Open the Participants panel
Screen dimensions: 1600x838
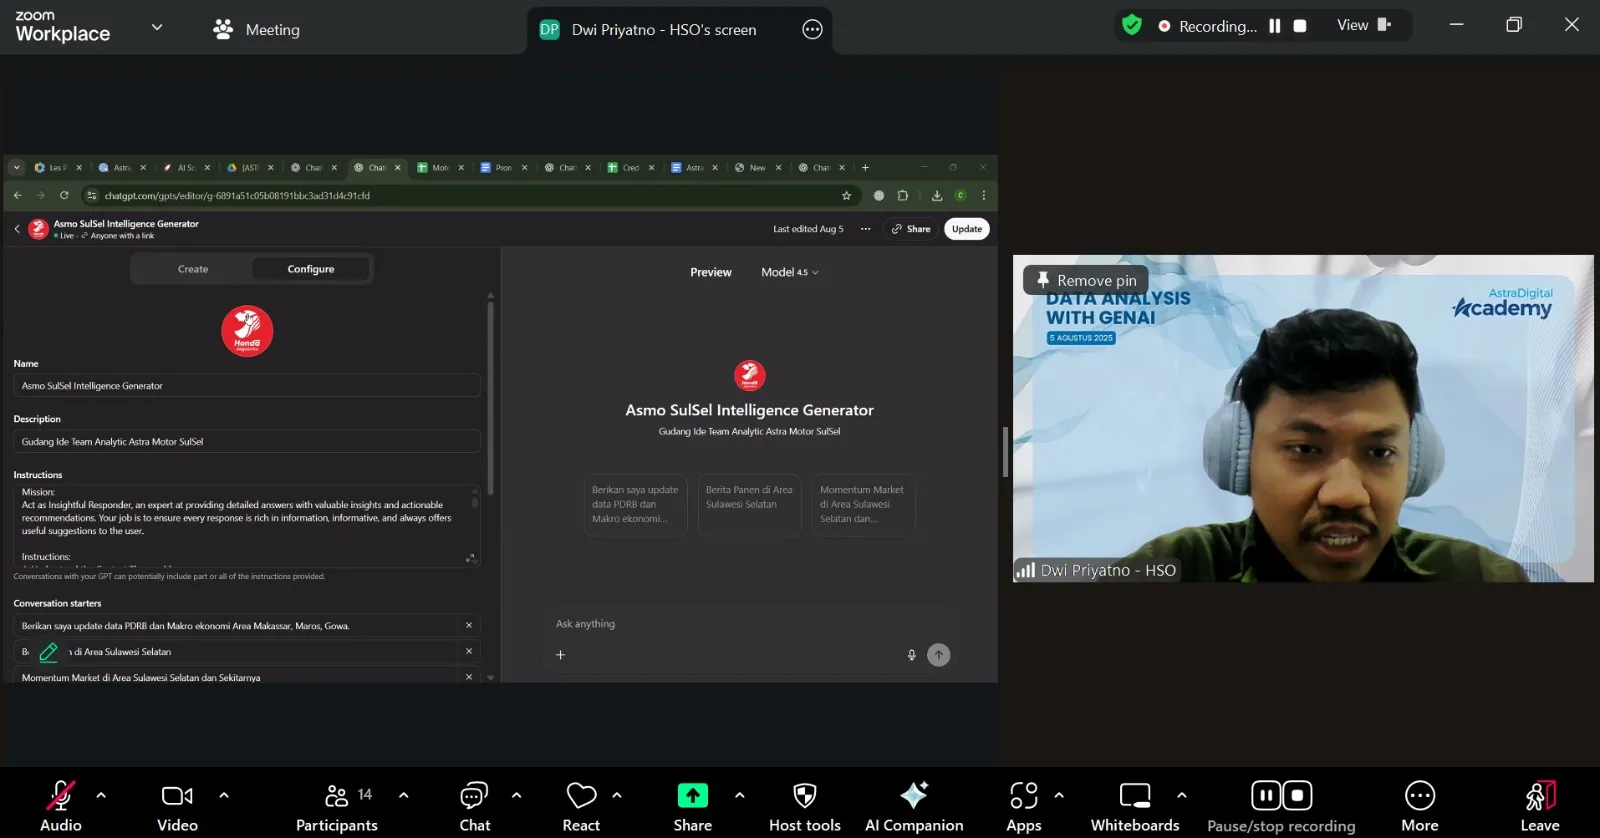coord(337,805)
